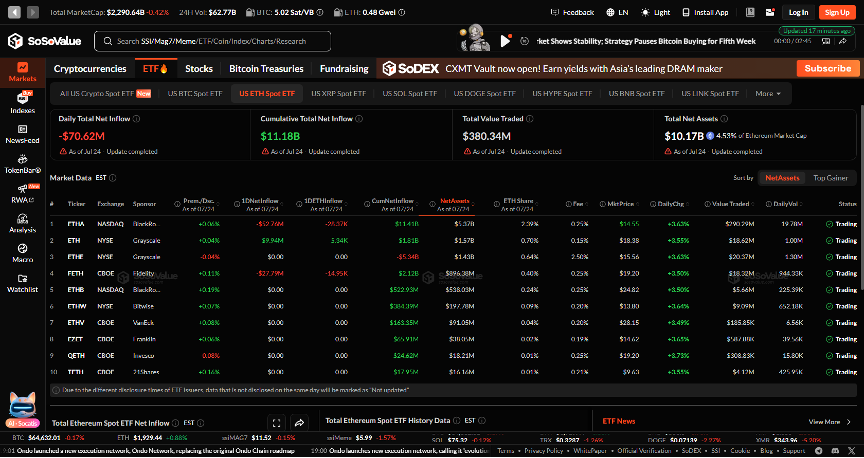This screenshot has height=458, width=864.
Task: Open RWA in the left sidebar
Action: [x=23, y=193]
